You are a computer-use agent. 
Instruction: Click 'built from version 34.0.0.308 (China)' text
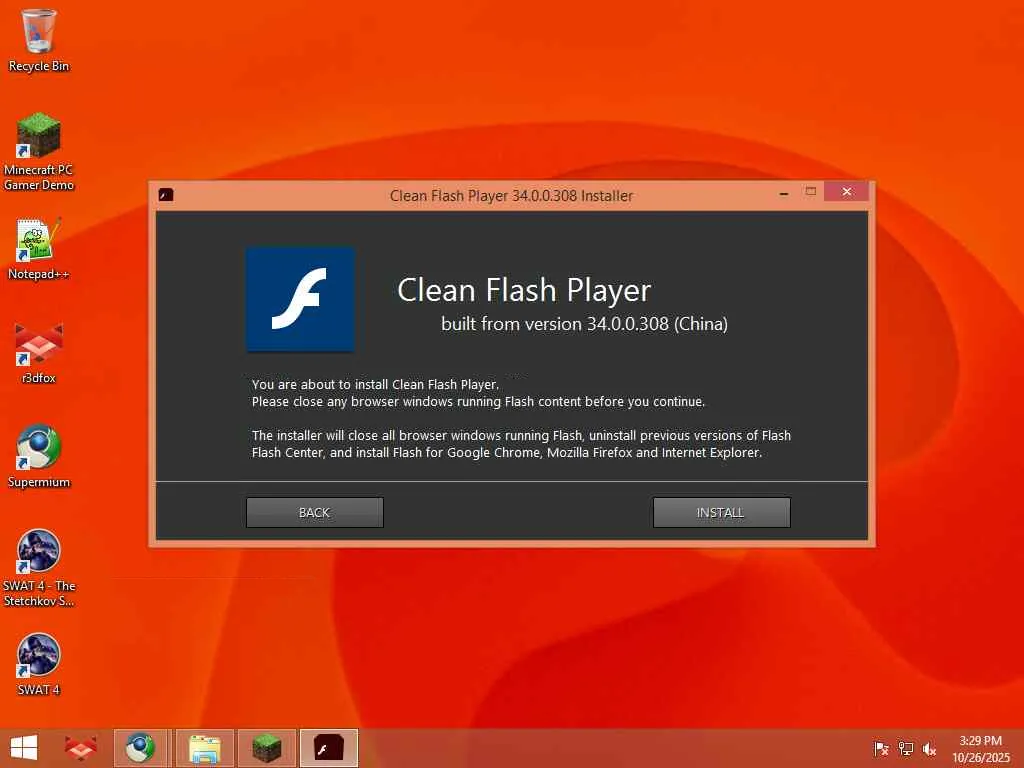pyautogui.click(x=584, y=324)
